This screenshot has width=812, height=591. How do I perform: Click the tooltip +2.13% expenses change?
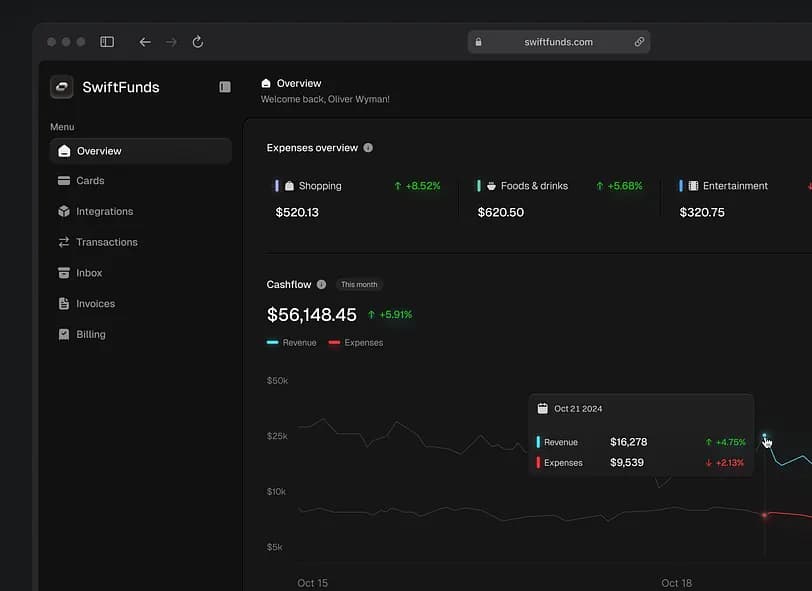[x=725, y=463]
